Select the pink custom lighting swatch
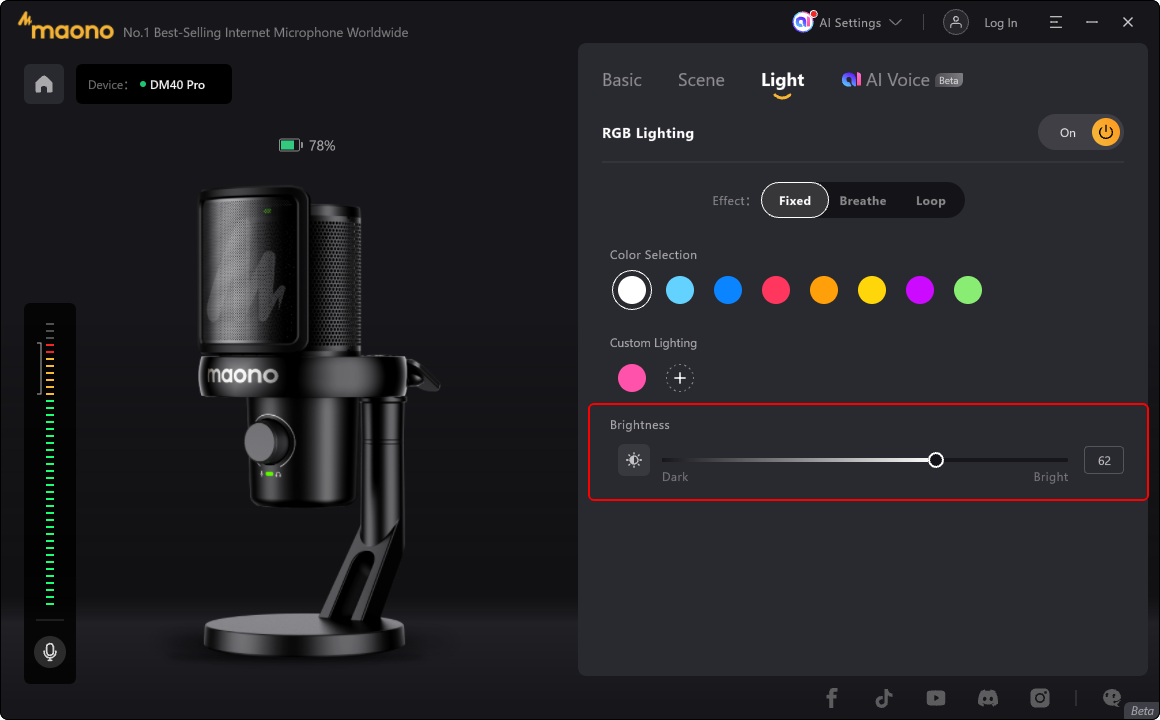1160x720 pixels. (632, 378)
